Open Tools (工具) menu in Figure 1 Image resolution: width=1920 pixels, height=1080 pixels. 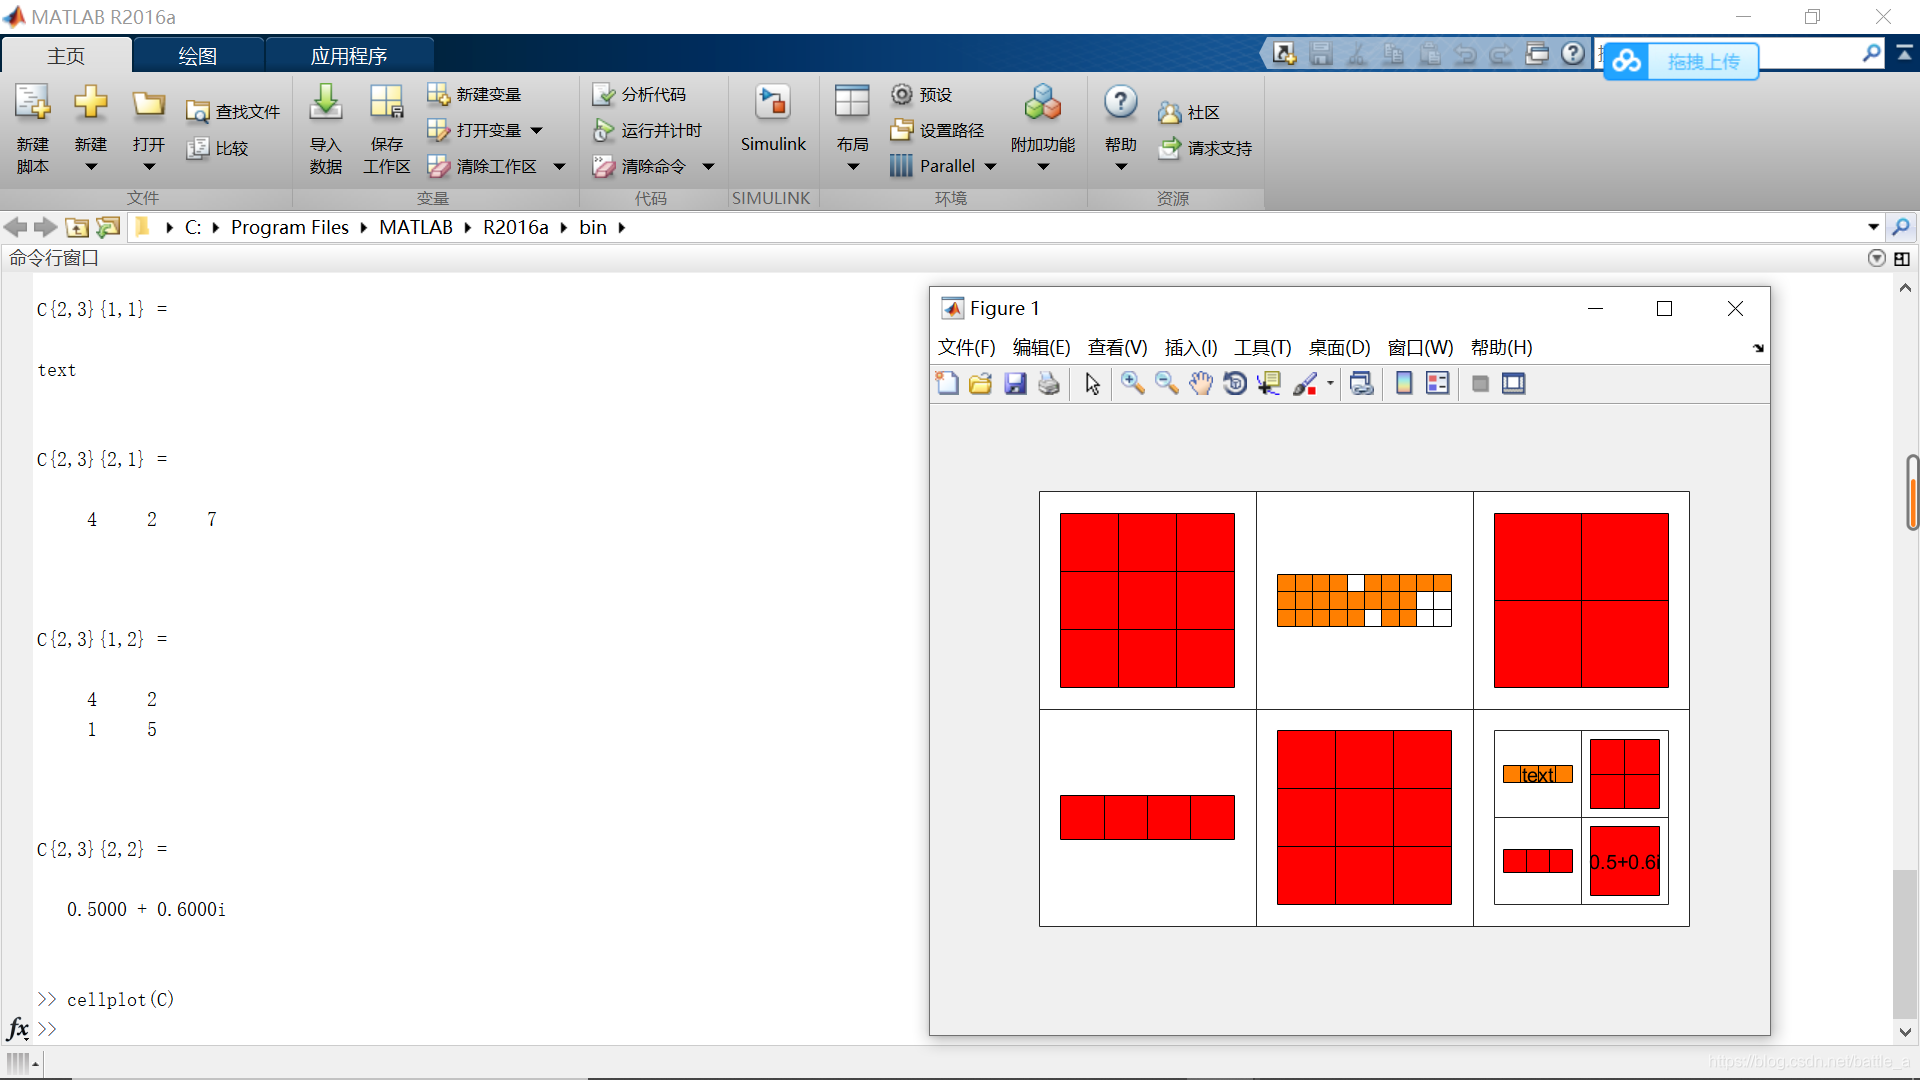1262,347
